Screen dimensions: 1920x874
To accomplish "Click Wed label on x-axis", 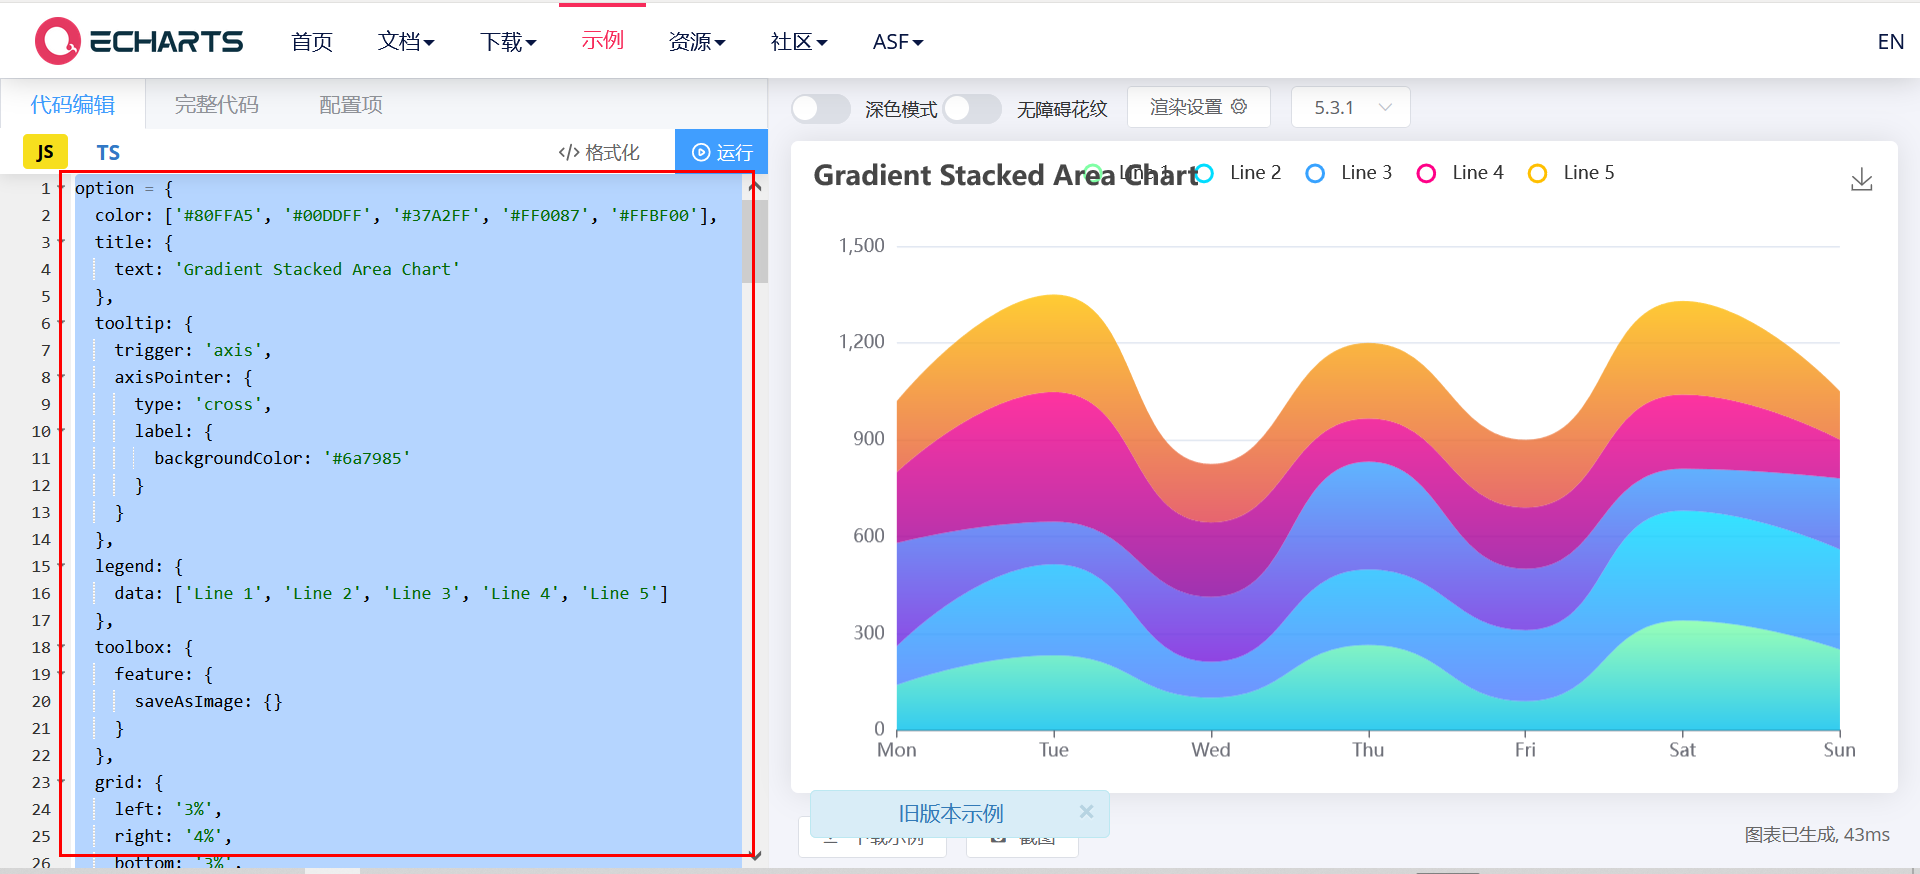I will tap(1210, 750).
